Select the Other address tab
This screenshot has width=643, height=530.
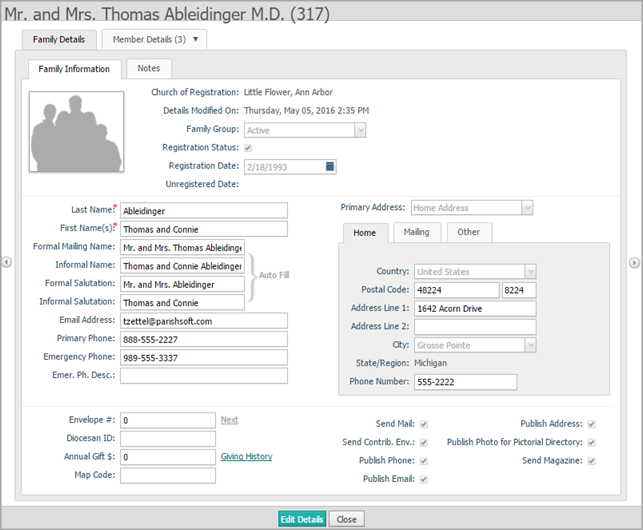pyautogui.click(x=469, y=232)
